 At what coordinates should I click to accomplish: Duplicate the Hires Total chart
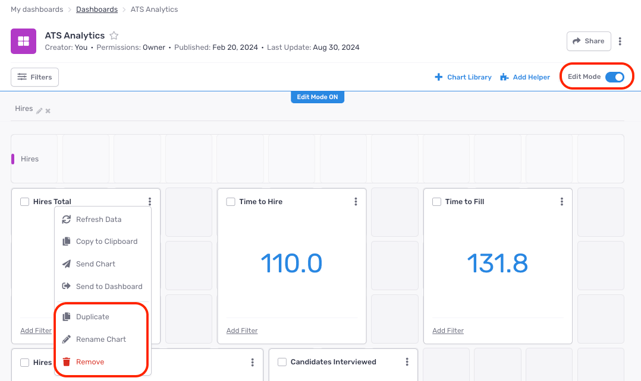(103, 317)
